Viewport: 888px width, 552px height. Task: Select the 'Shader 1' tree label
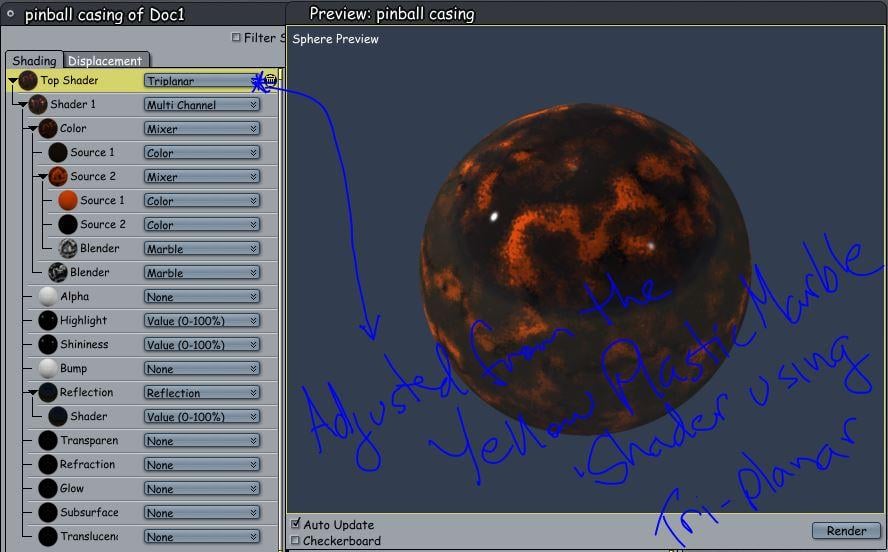coord(72,104)
